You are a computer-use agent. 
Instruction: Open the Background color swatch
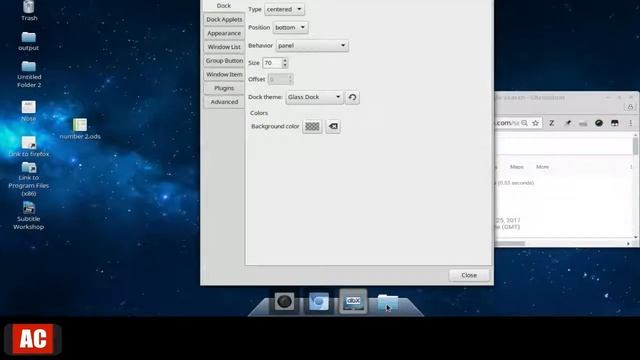point(312,127)
